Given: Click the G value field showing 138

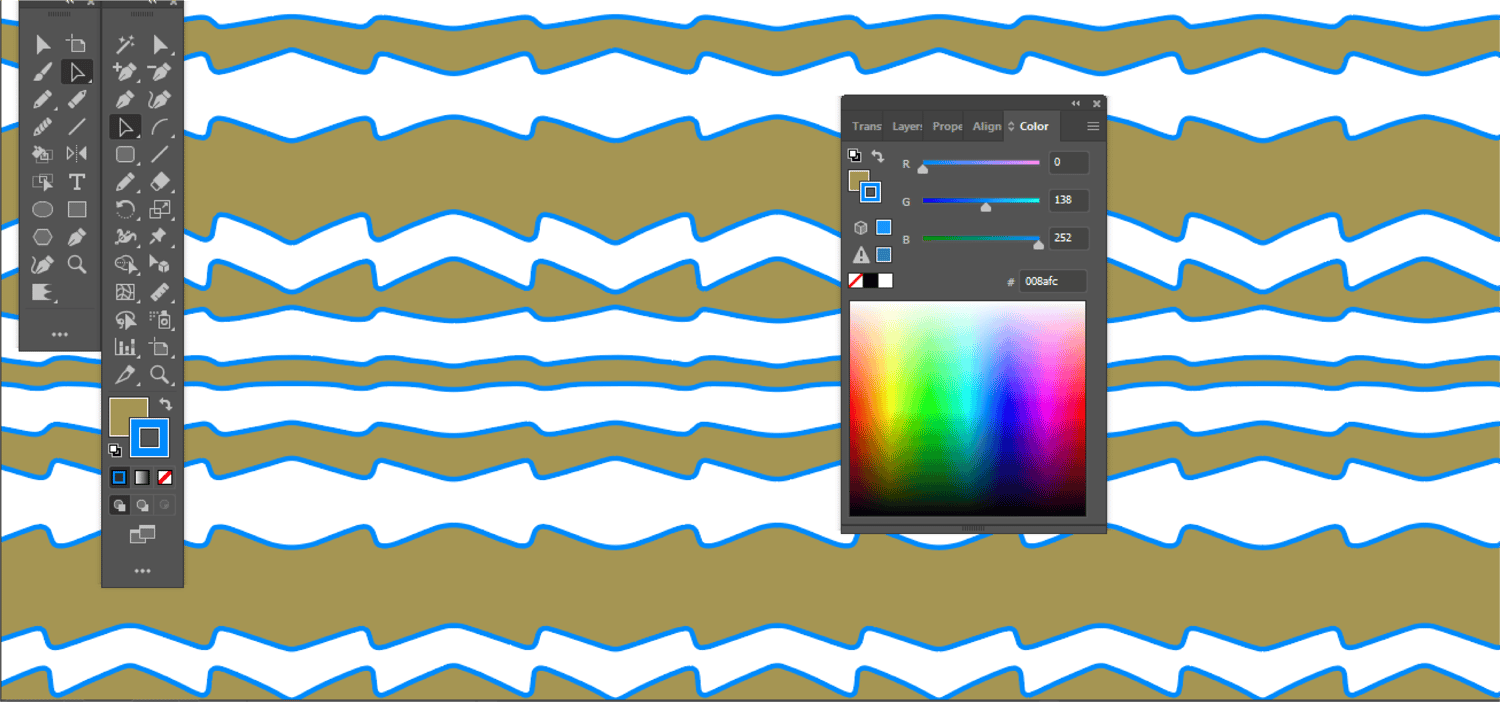Looking at the screenshot, I should point(1069,200).
